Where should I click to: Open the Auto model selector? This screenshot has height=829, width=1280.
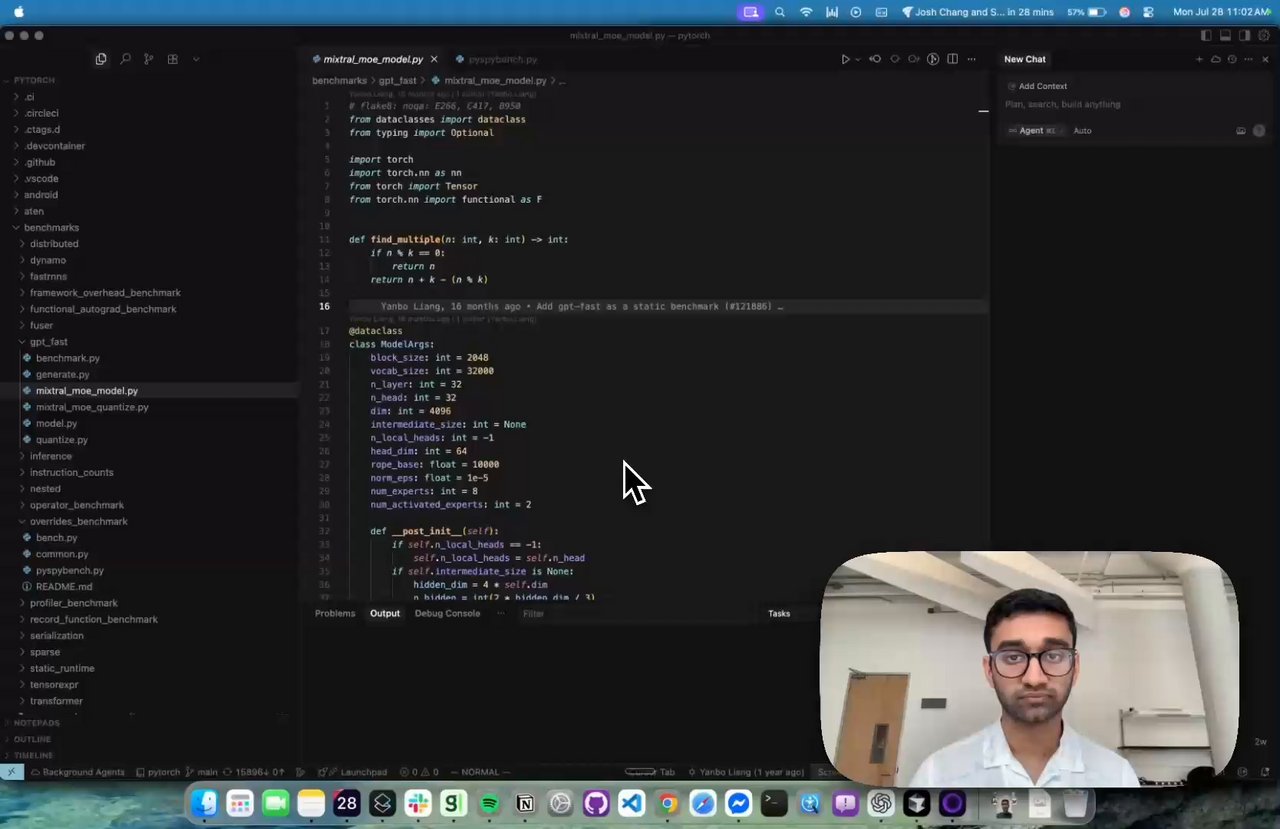(x=1082, y=131)
